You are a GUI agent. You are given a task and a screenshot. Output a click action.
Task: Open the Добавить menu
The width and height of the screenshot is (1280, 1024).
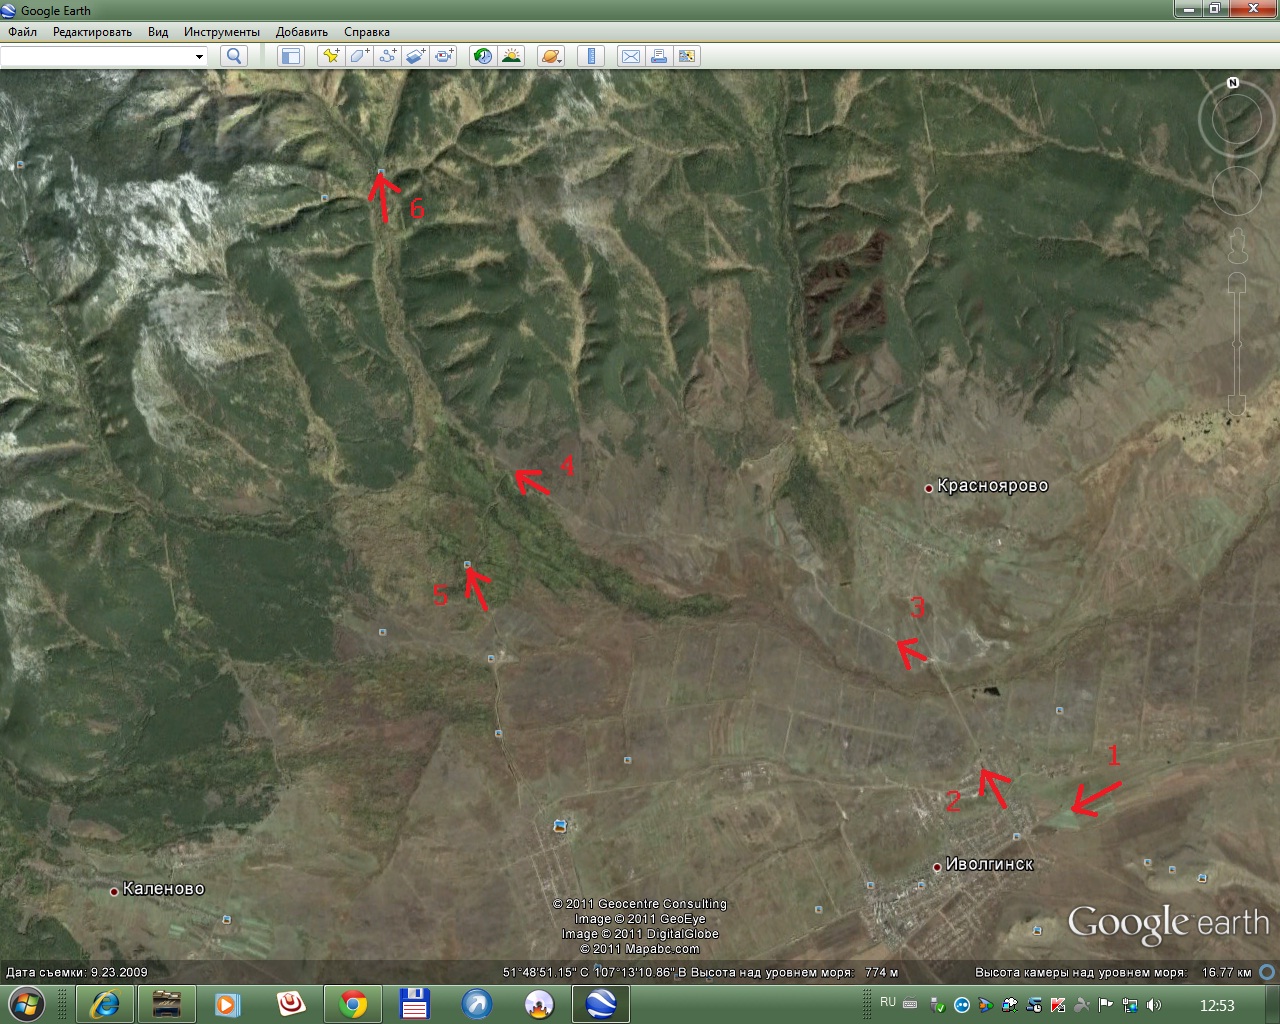(x=302, y=32)
